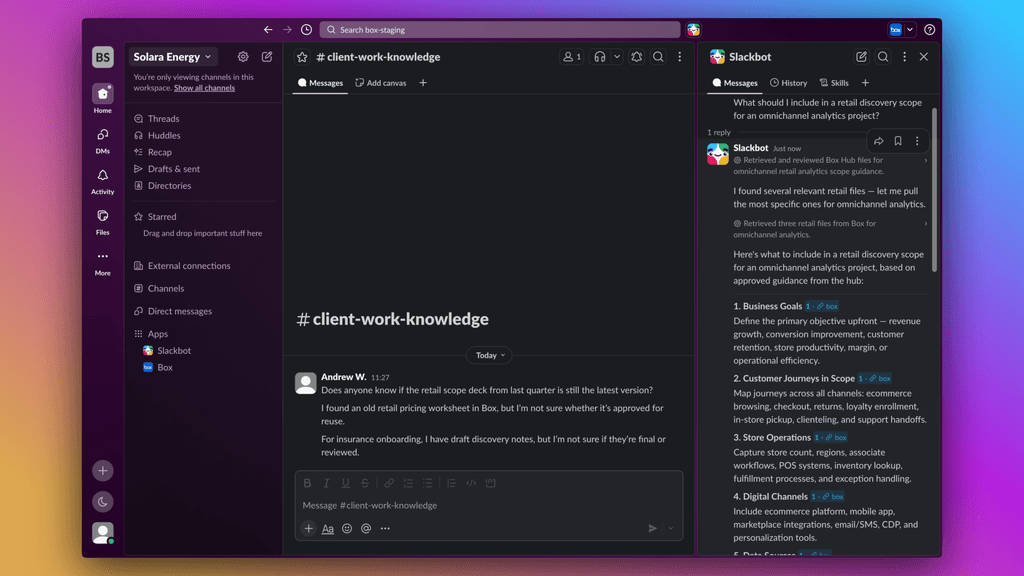Viewport: 1024px width, 576px height.
Task: Open Files in the left rail
Action: point(103,222)
